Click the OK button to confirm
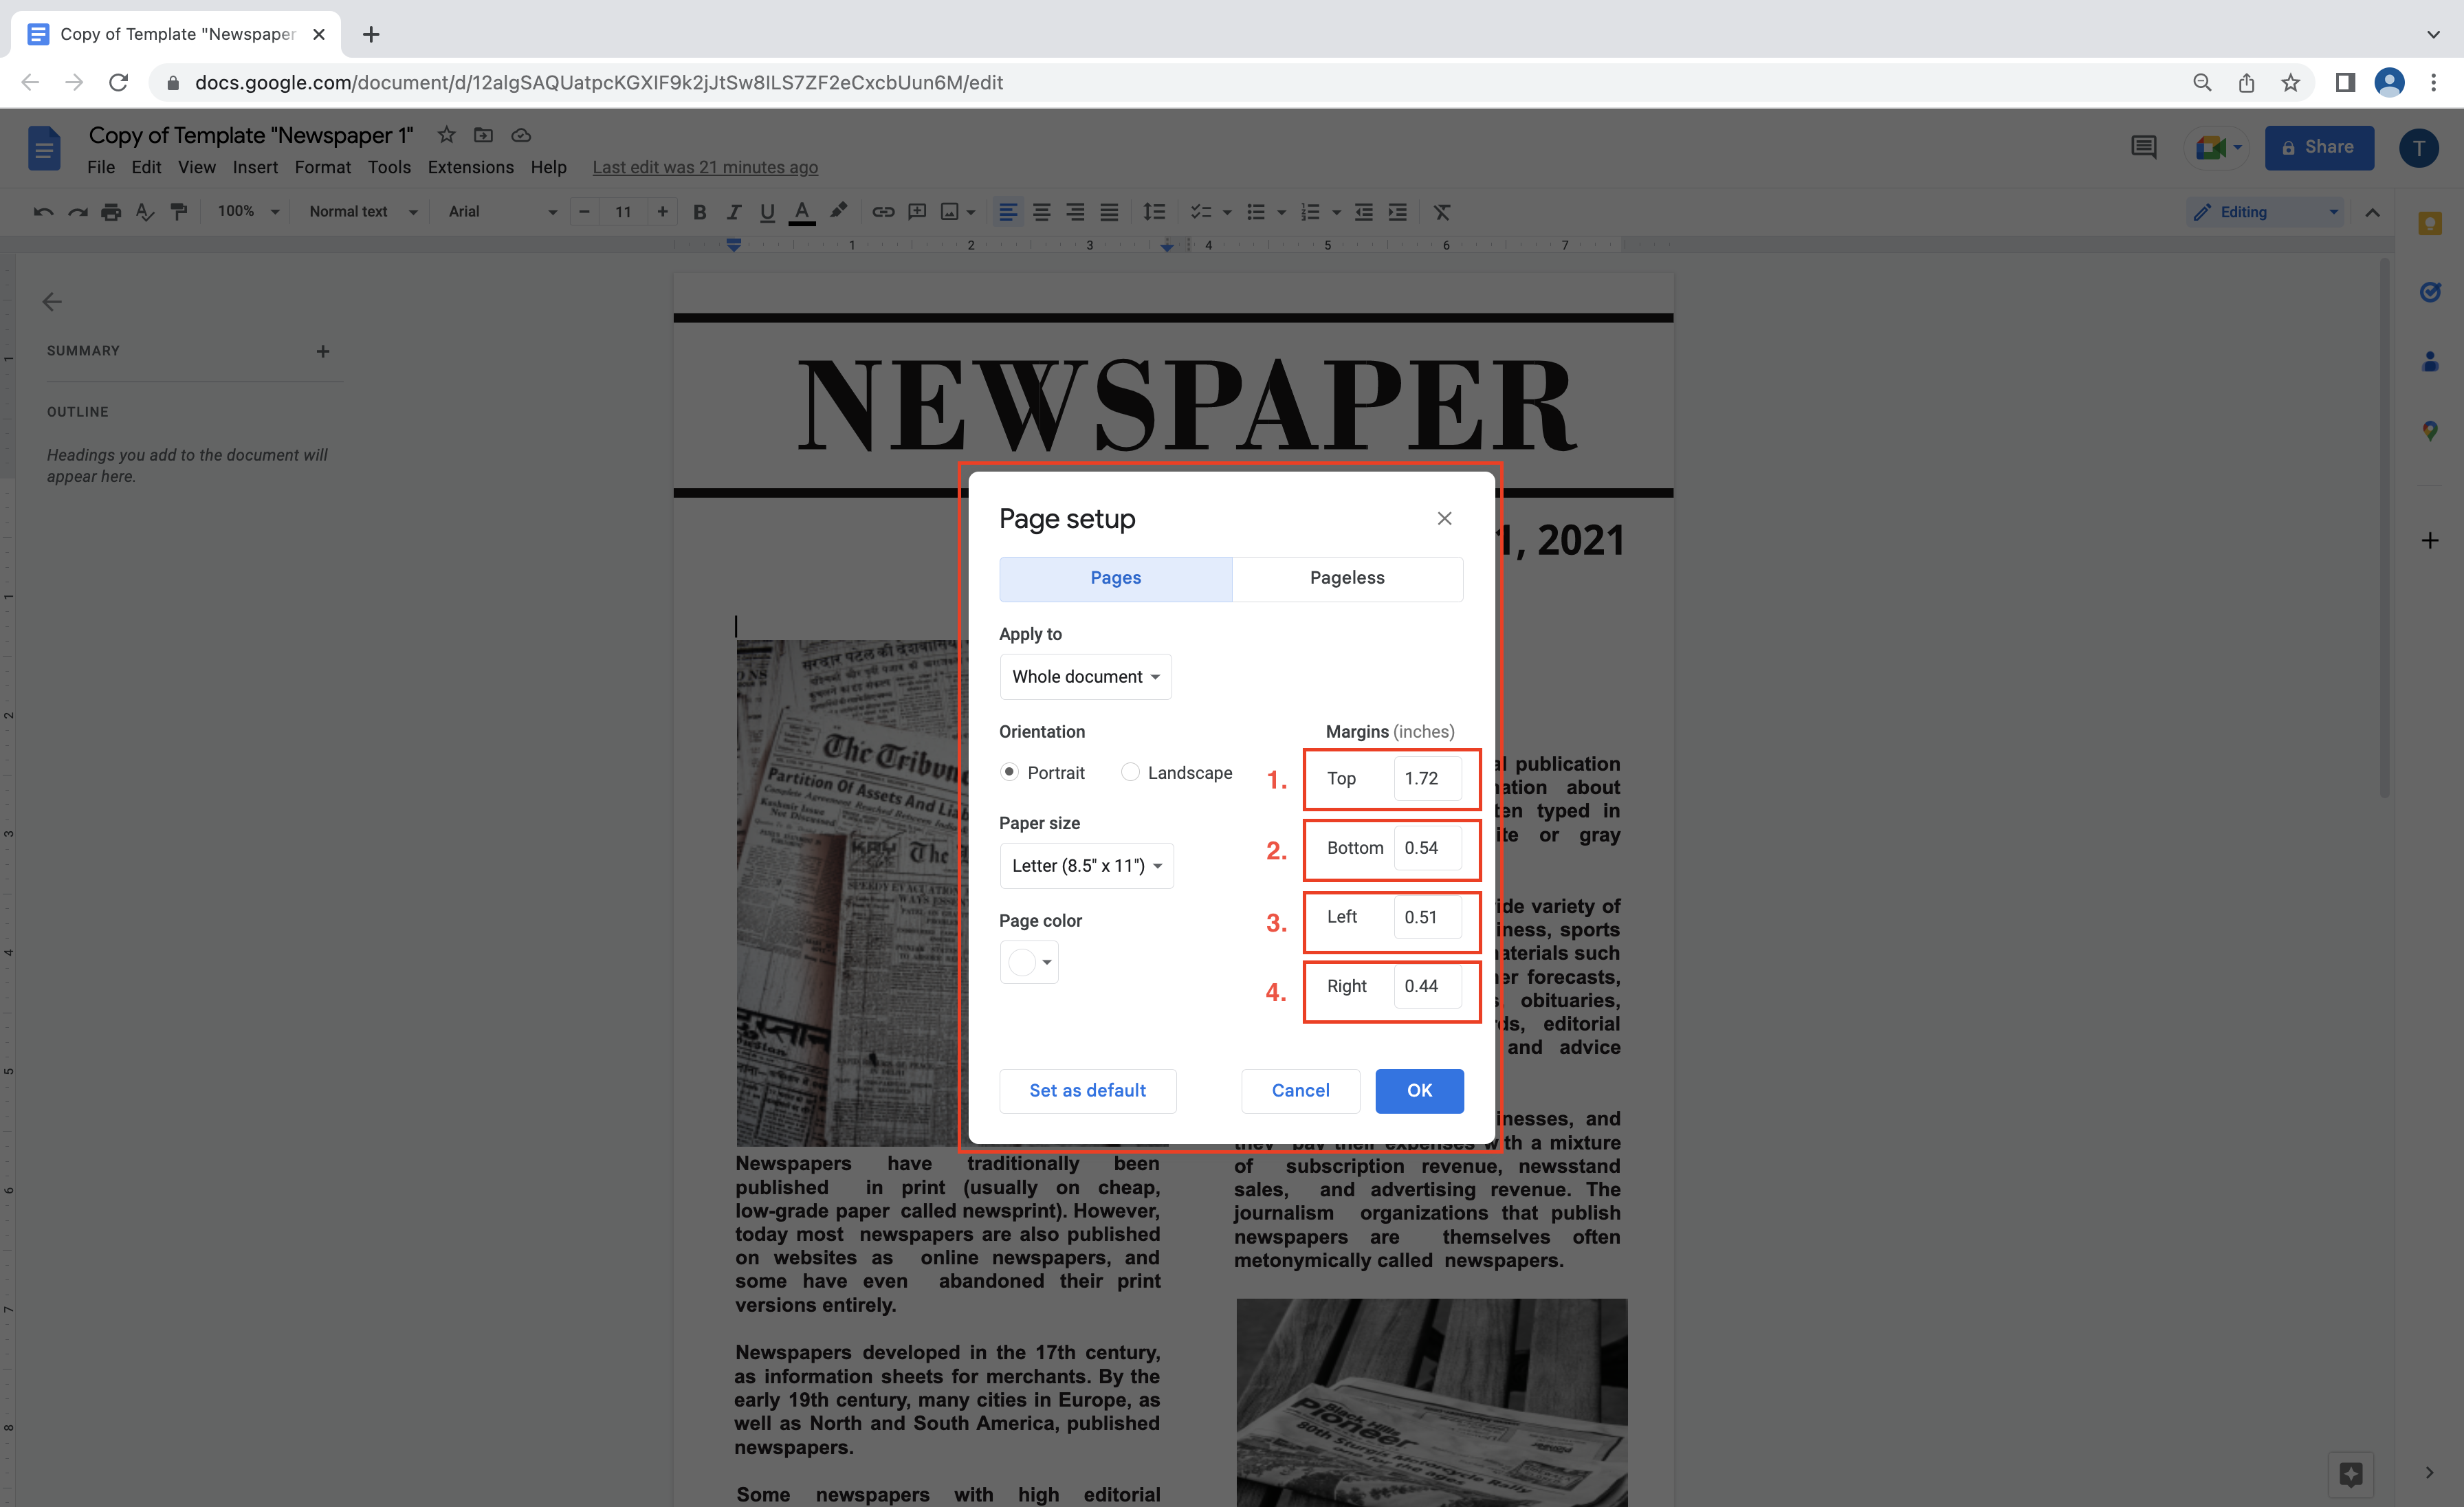Viewport: 2464px width, 1507px height. 1418,1090
